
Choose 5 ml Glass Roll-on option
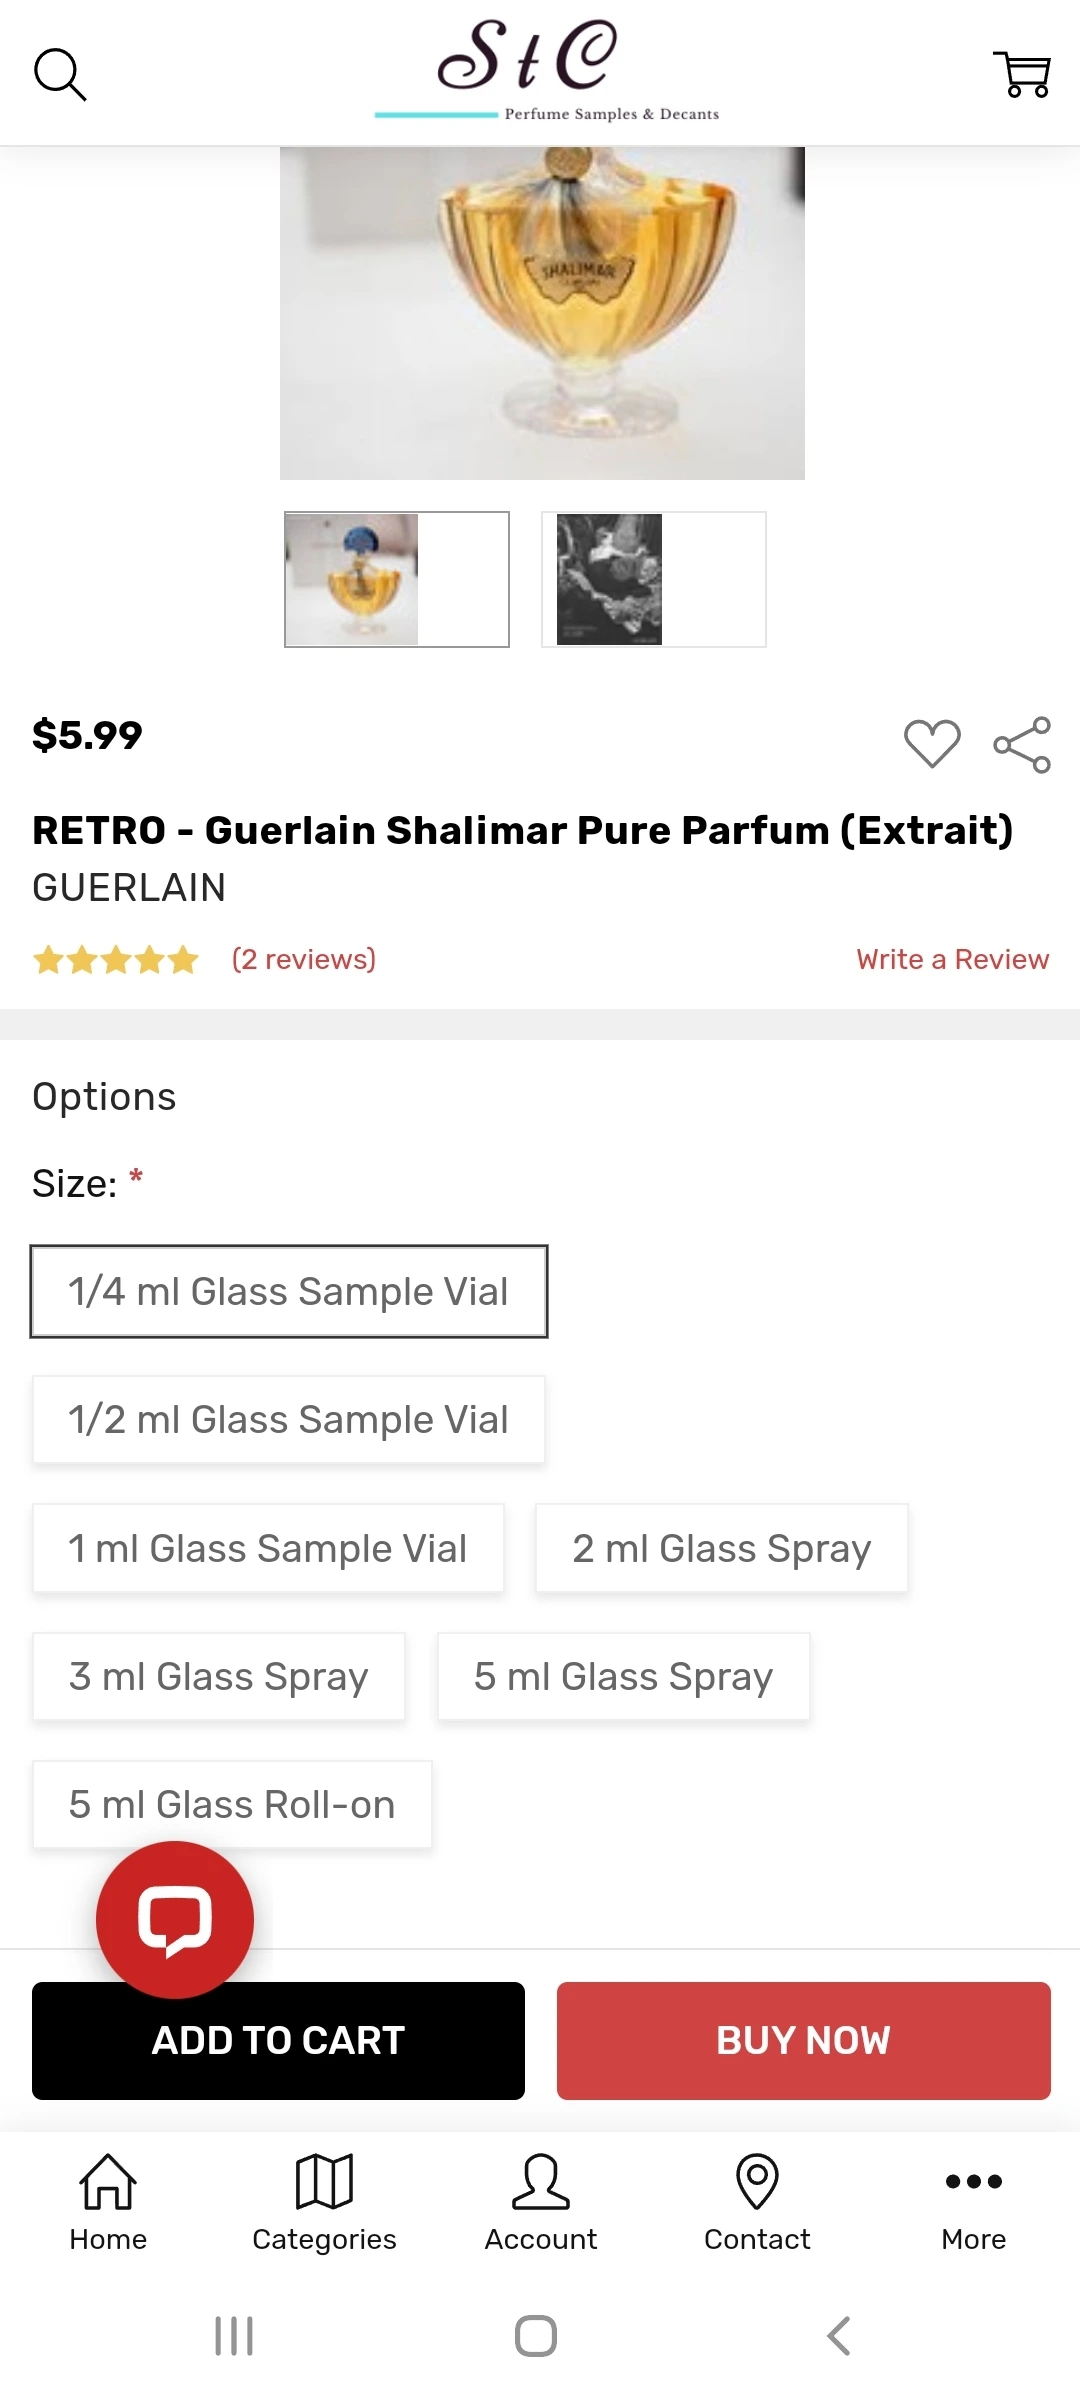click(232, 1805)
